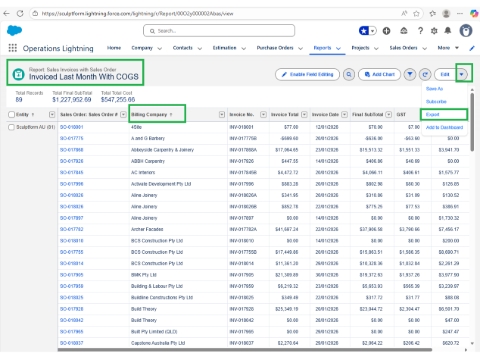Sort by Entity using its arrow icon

33,115
